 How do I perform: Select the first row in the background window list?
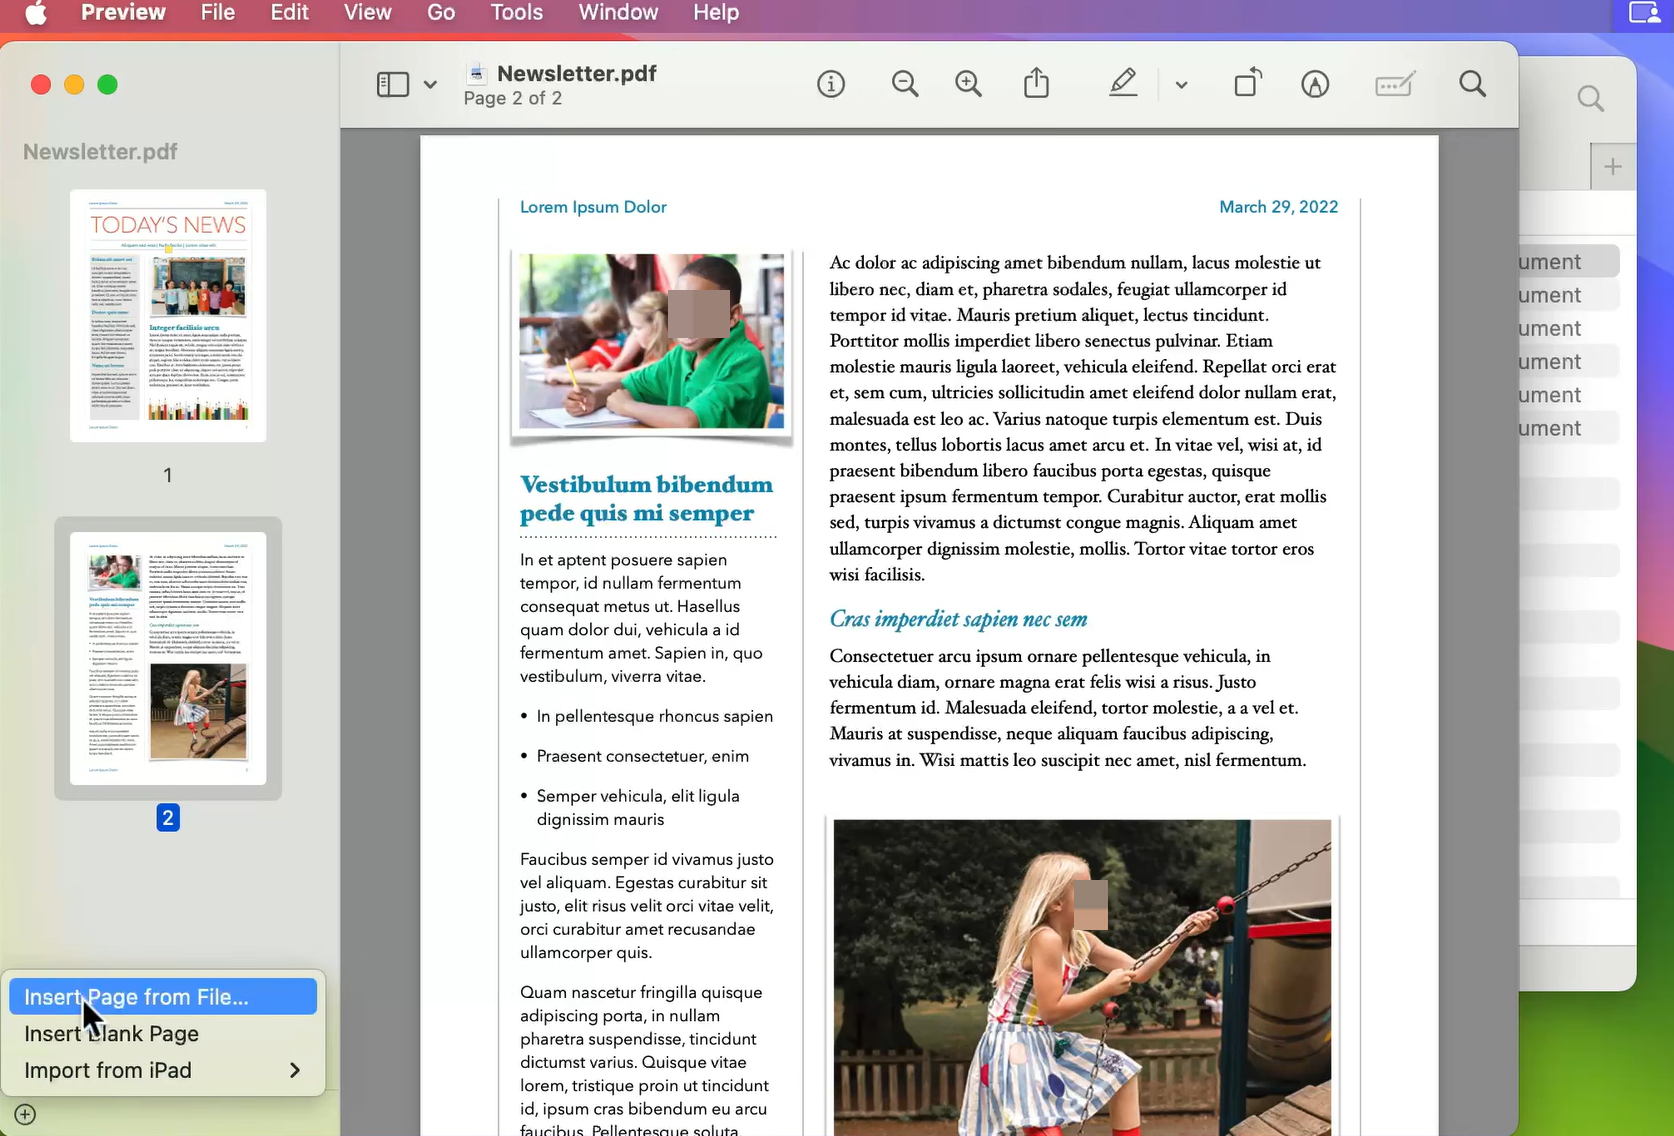tap(1569, 262)
